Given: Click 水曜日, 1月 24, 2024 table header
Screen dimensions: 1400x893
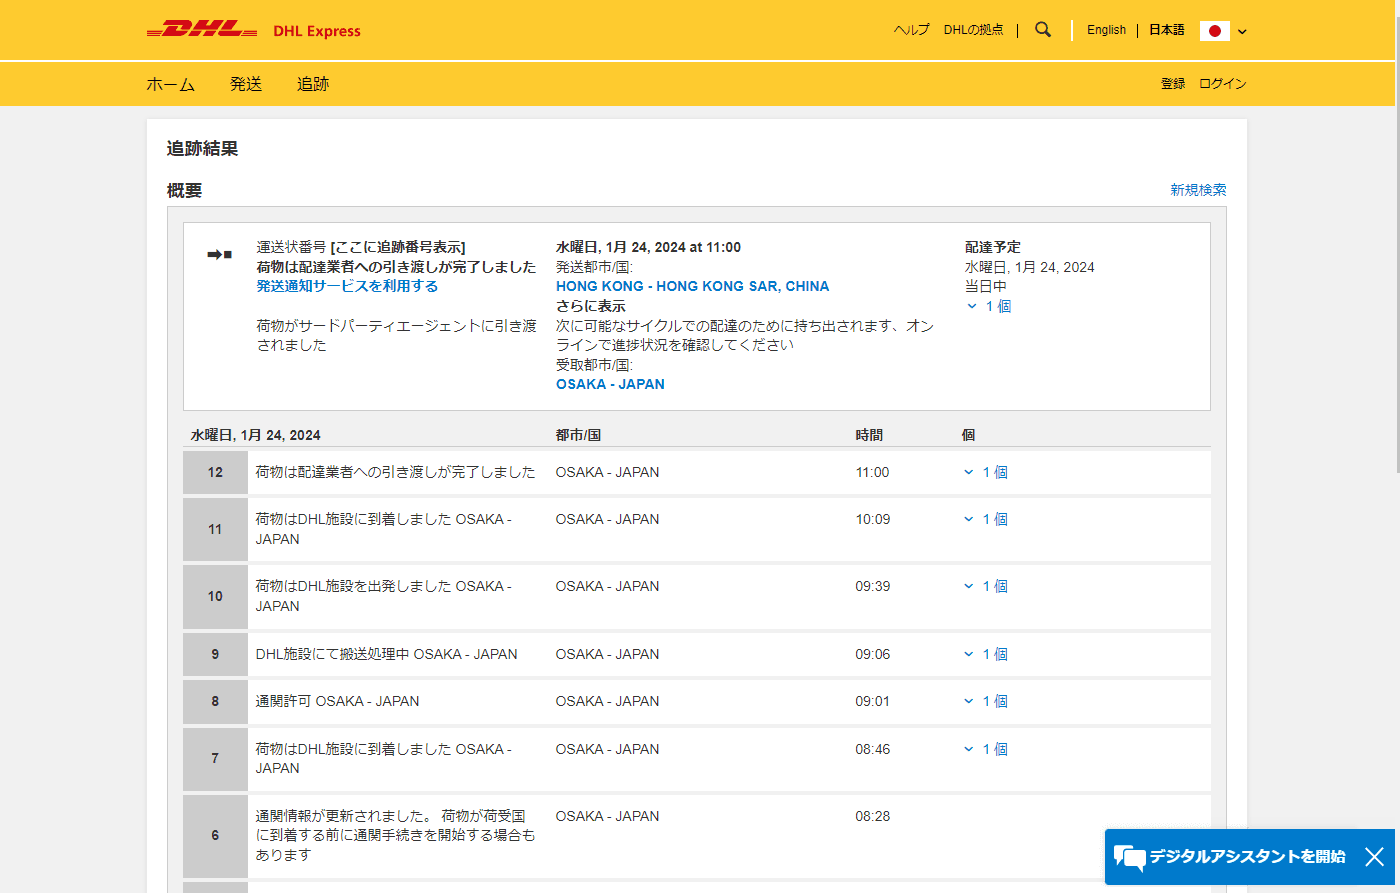Looking at the screenshot, I should pos(256,435).
